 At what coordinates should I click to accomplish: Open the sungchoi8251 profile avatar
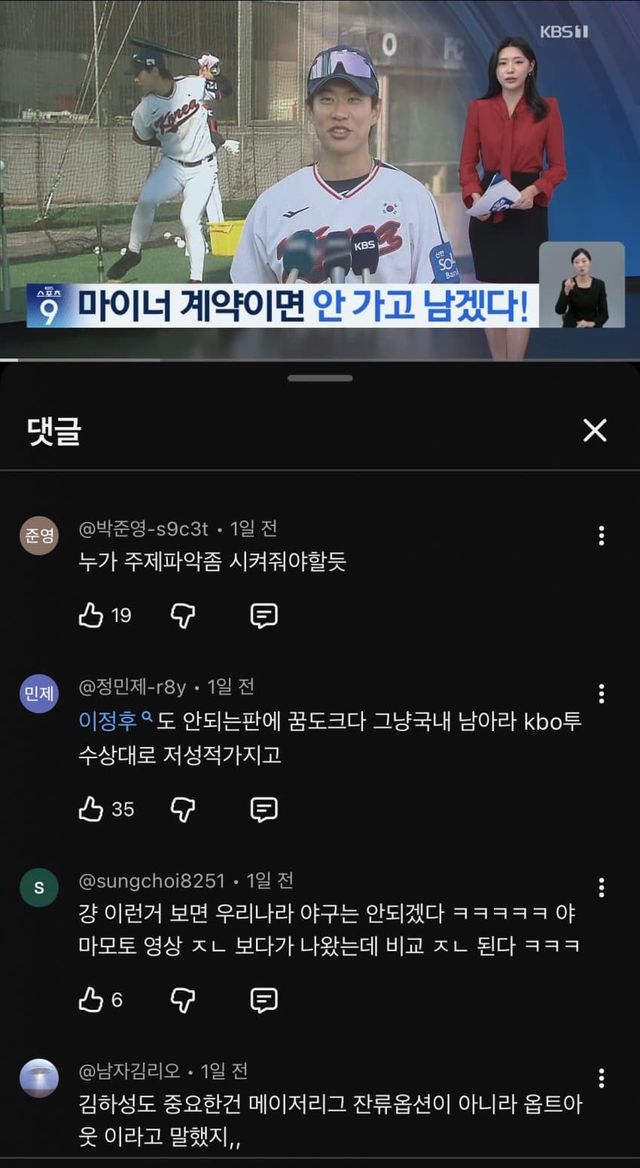(39, 887)
